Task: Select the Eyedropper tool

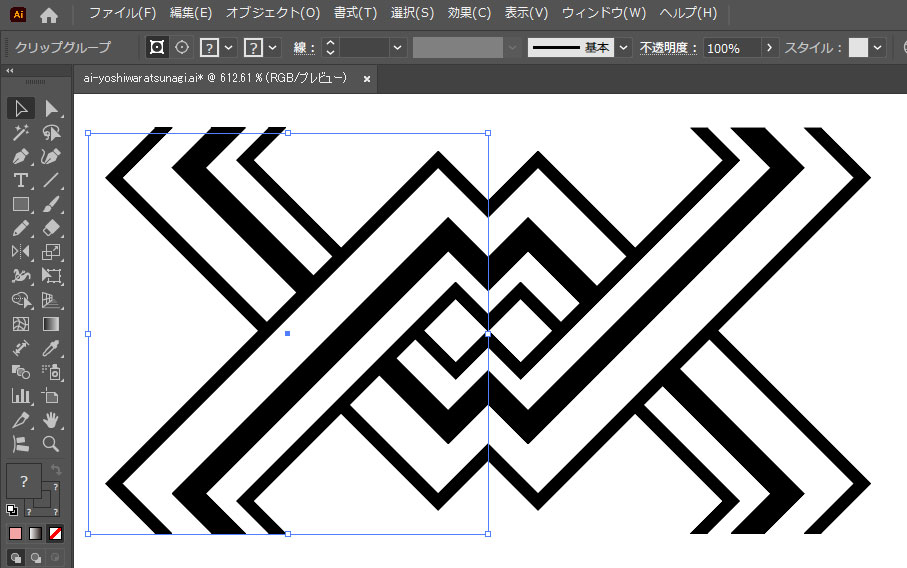Action: point(52,349)
